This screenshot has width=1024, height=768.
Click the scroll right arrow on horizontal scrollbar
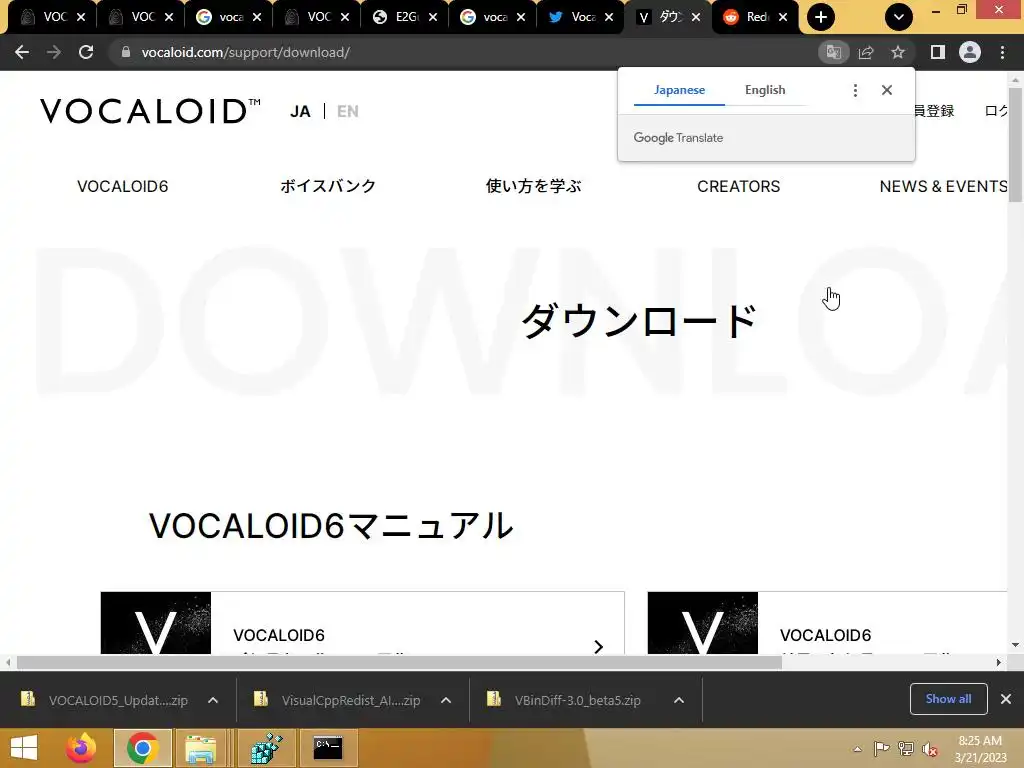click(x=999, y=662)
